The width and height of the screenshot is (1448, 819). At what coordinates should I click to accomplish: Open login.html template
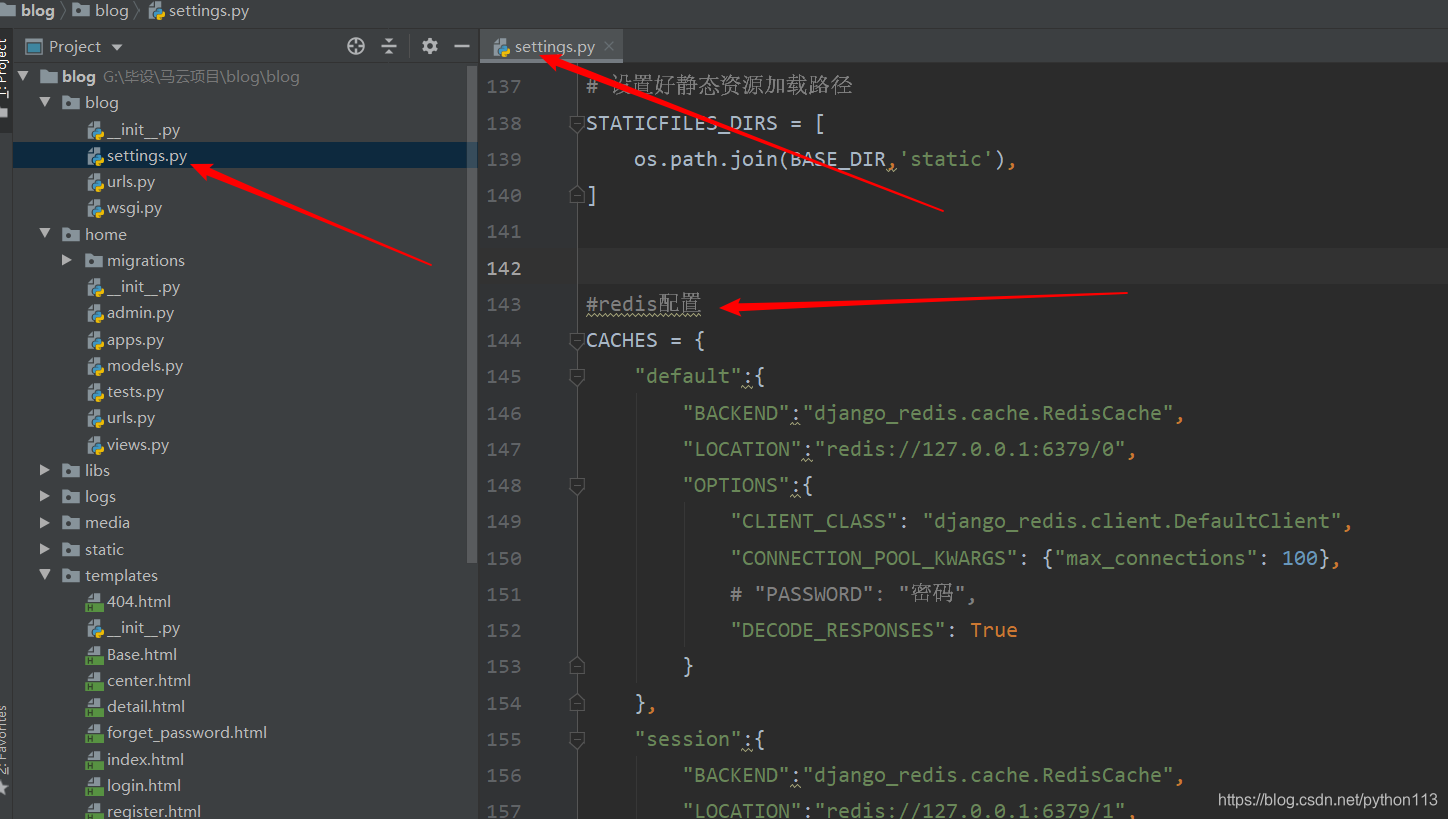tap(144, 785)
